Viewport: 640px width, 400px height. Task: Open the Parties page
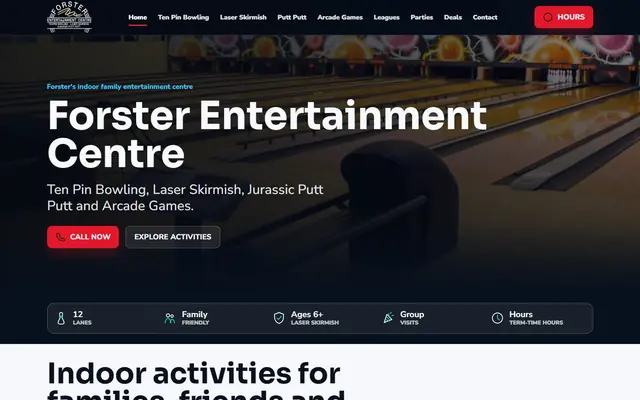pos(422,17)
